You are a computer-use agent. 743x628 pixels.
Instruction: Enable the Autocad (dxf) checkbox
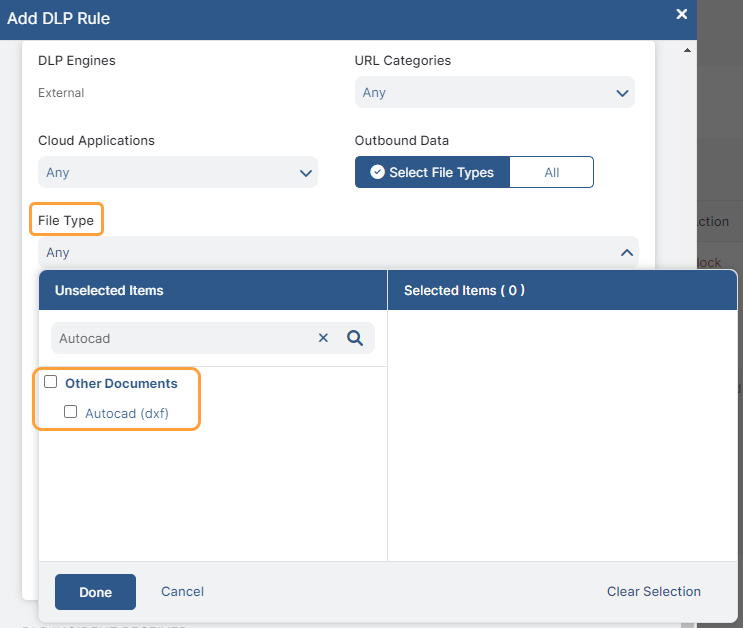point(70,411)
